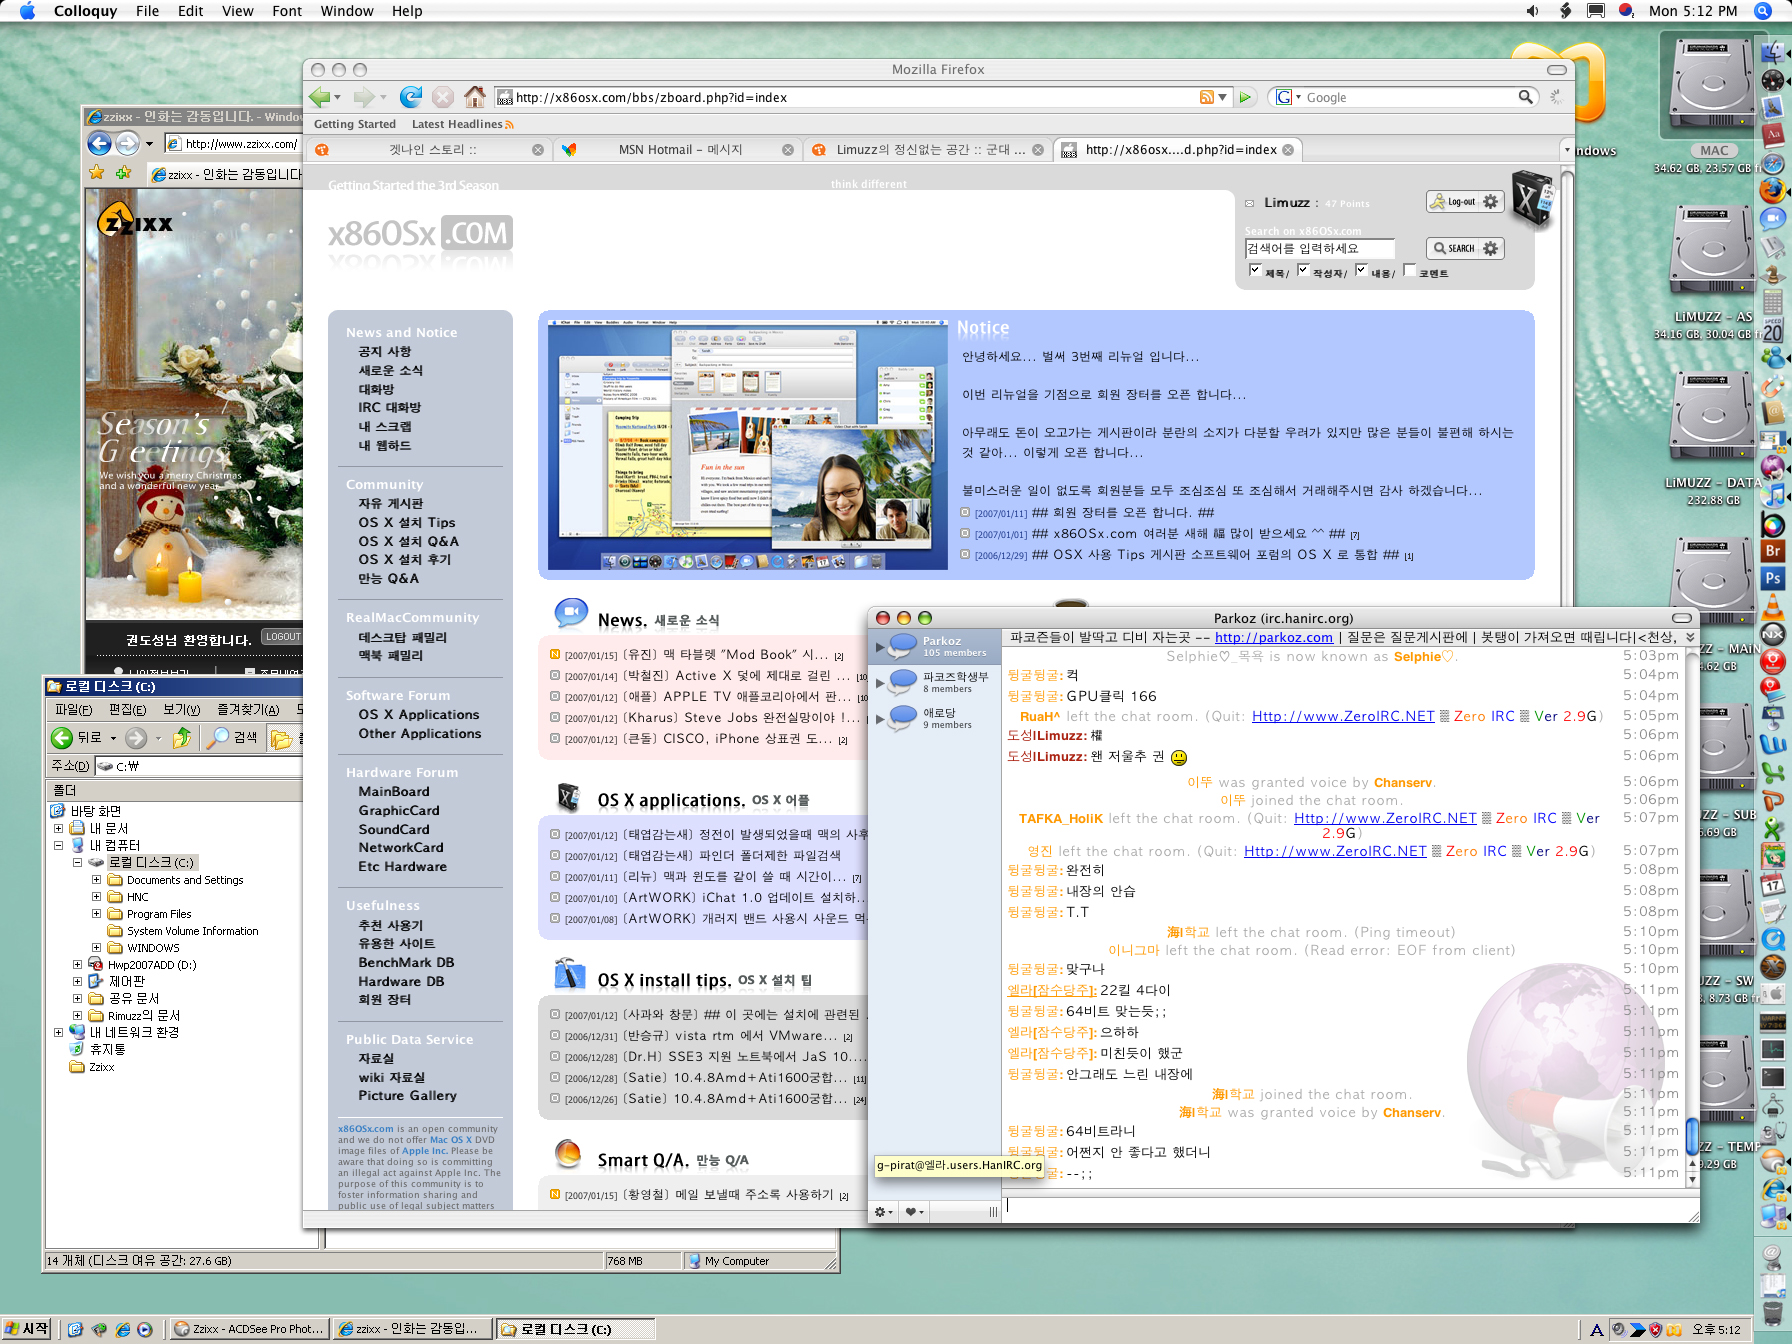The width and height of the screenshot is (1792, 1344).
Task: Click the Firefox home button
Action: 475,97
